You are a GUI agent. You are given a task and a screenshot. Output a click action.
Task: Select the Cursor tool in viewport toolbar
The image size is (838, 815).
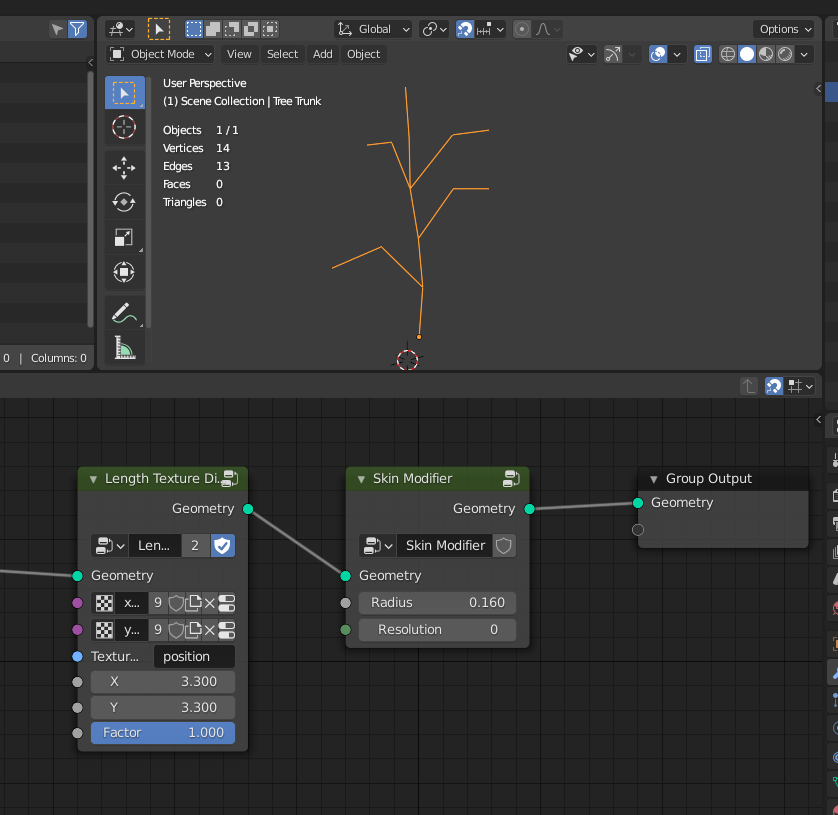[x=124, y=128]
